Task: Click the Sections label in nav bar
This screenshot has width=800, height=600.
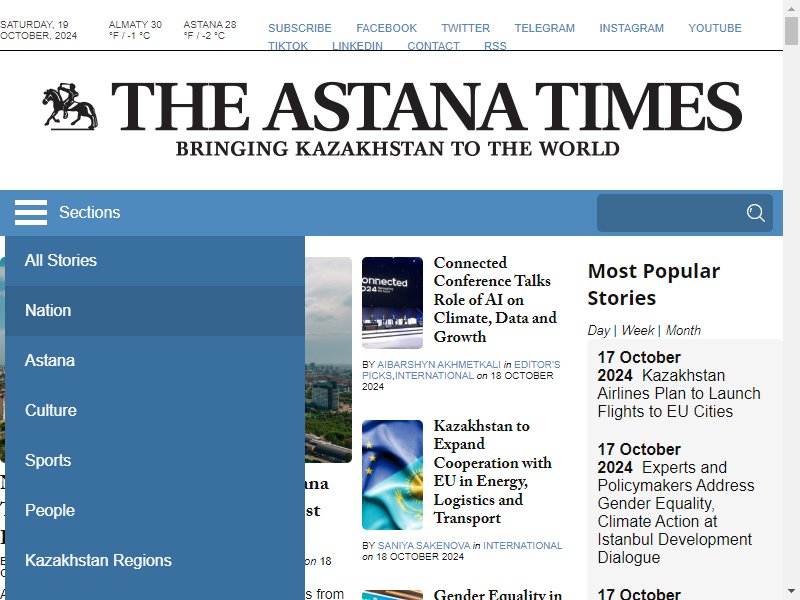Action: point(89,212)
